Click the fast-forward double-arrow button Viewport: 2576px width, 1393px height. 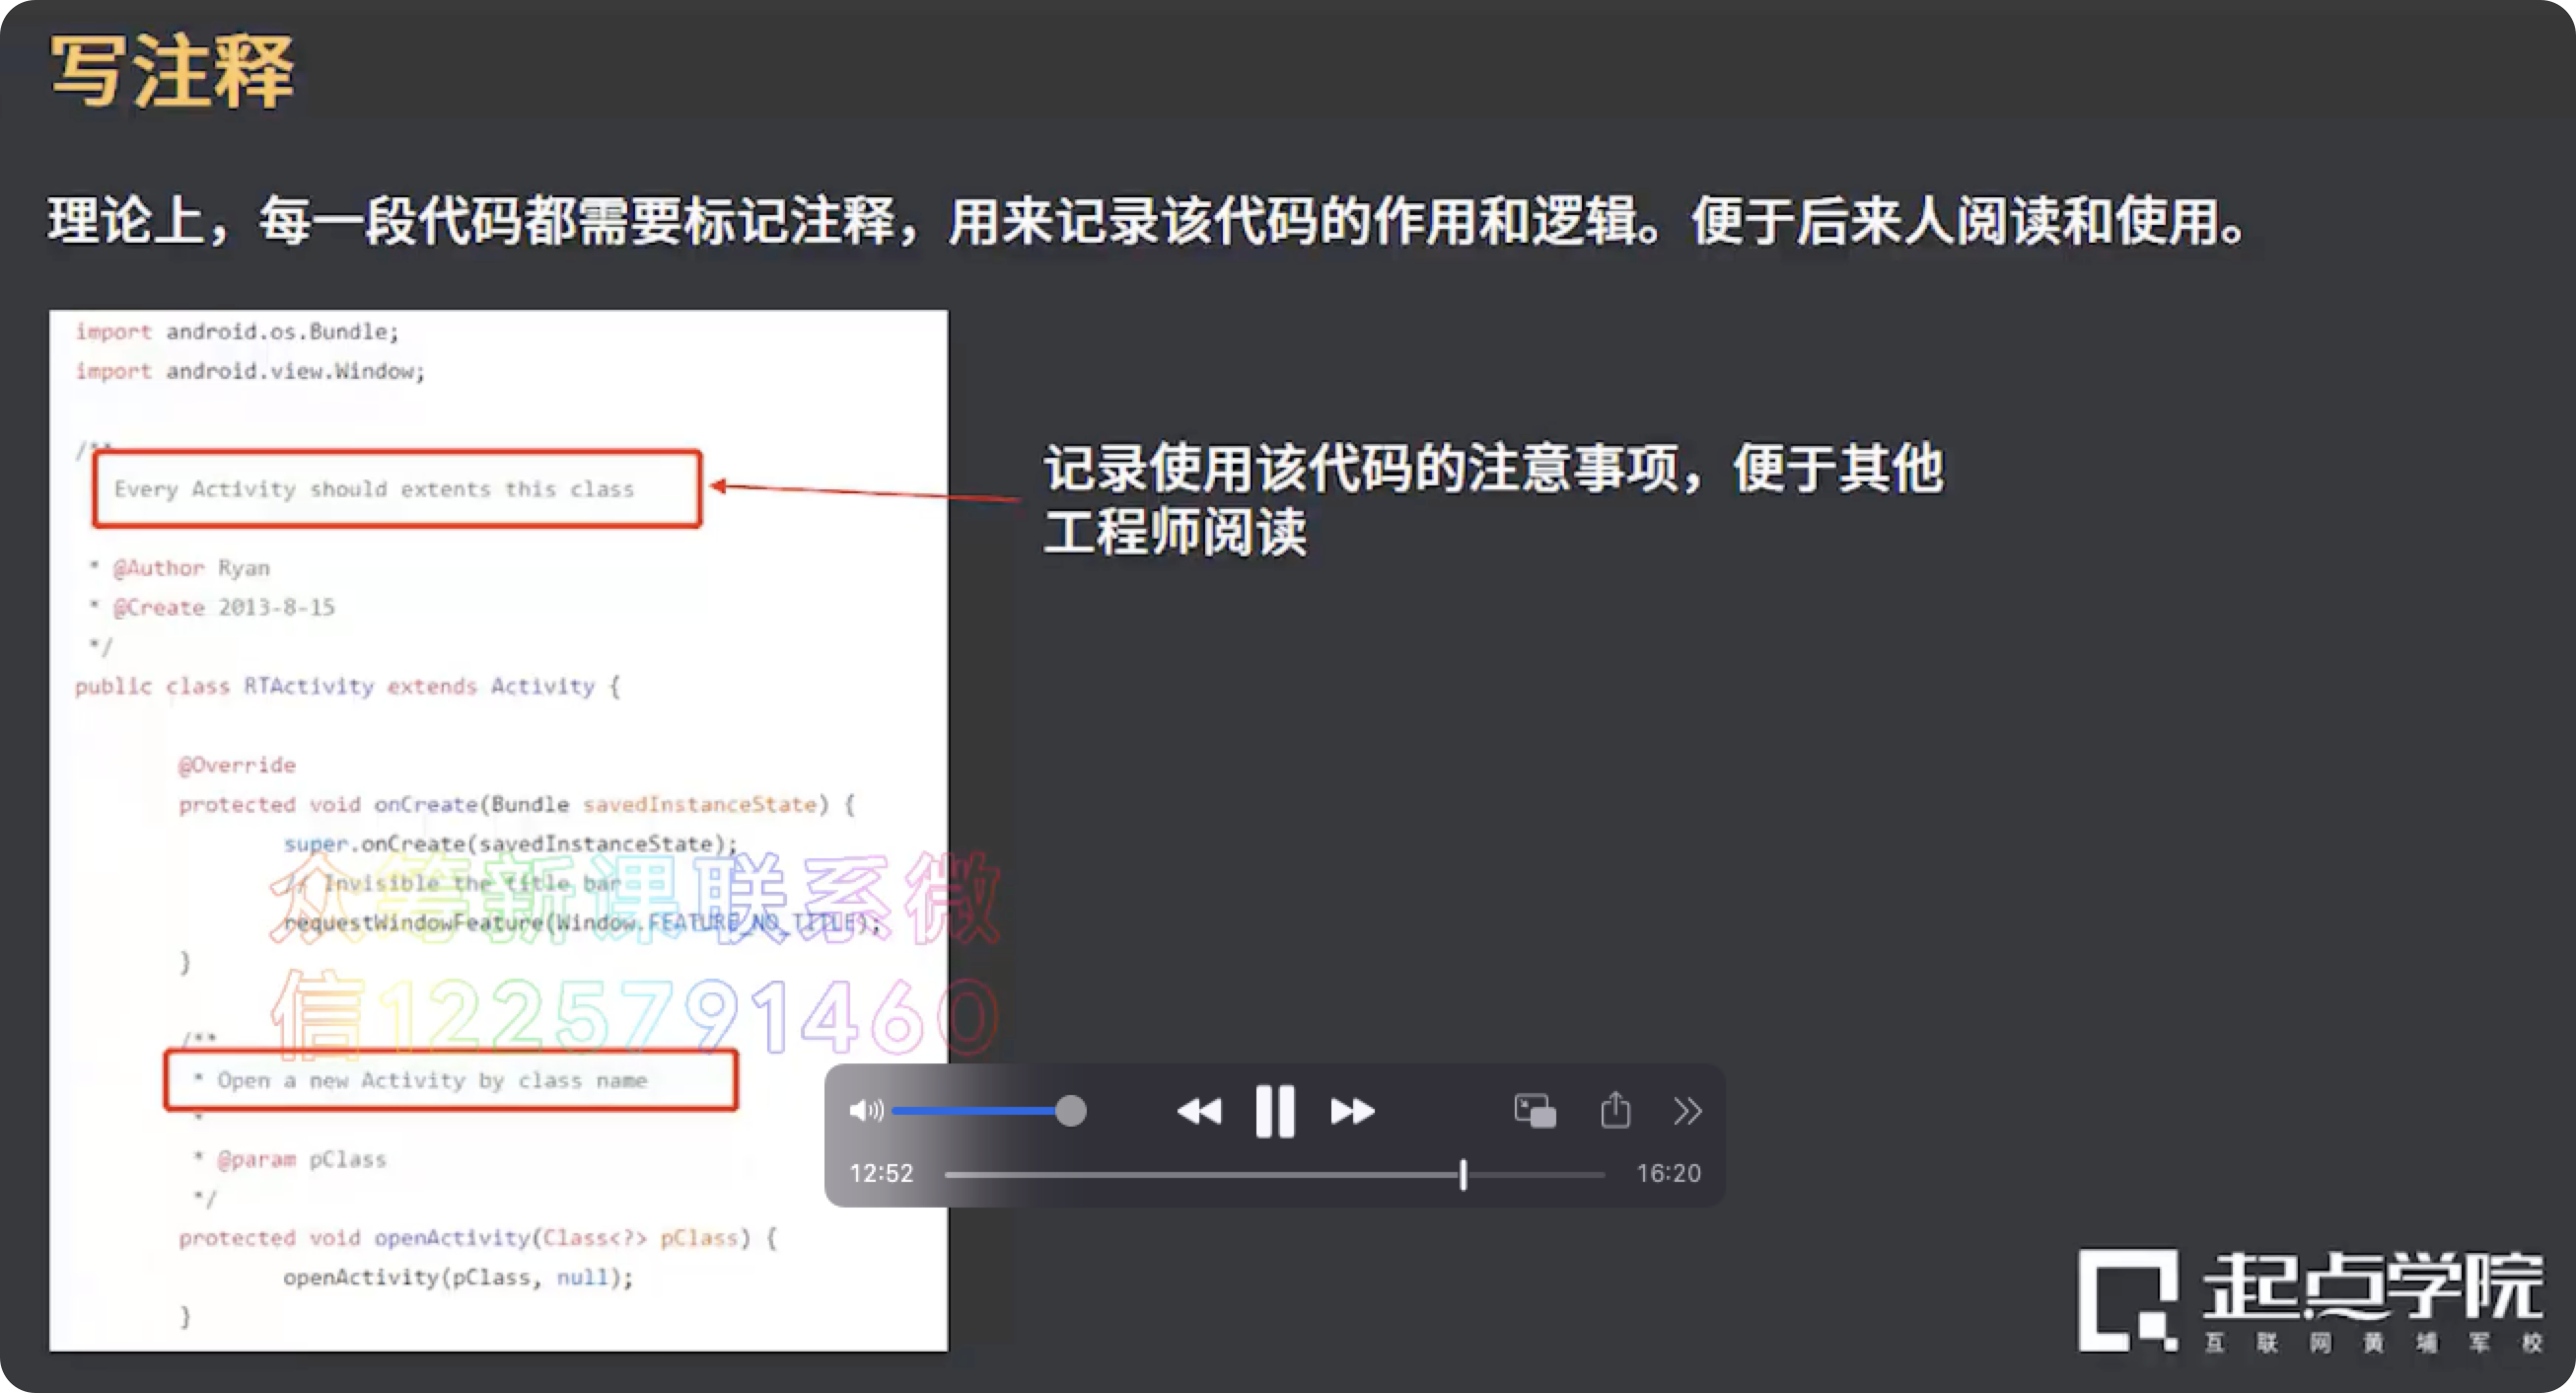pyautogui.click(x=1352, y=1111)
